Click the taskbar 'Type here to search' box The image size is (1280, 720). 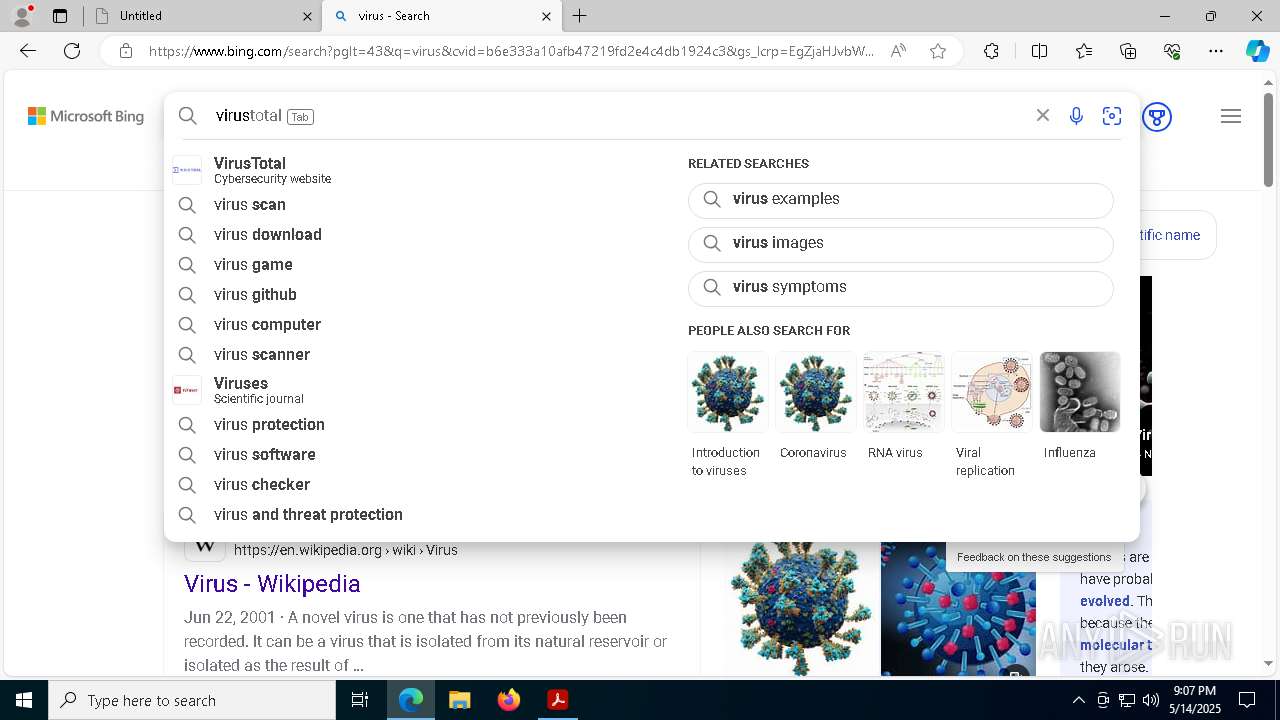point(192,700)
